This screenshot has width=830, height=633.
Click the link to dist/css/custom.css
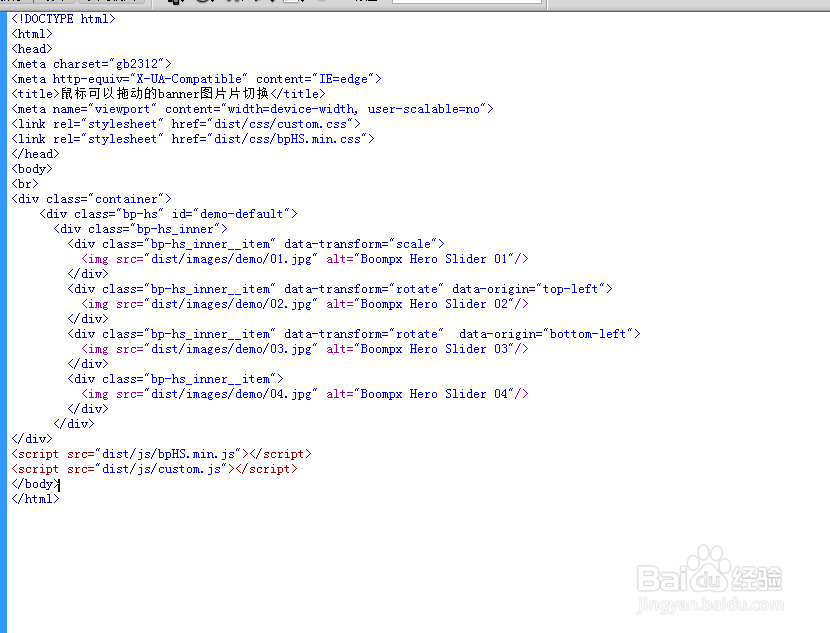coord(186,124)
